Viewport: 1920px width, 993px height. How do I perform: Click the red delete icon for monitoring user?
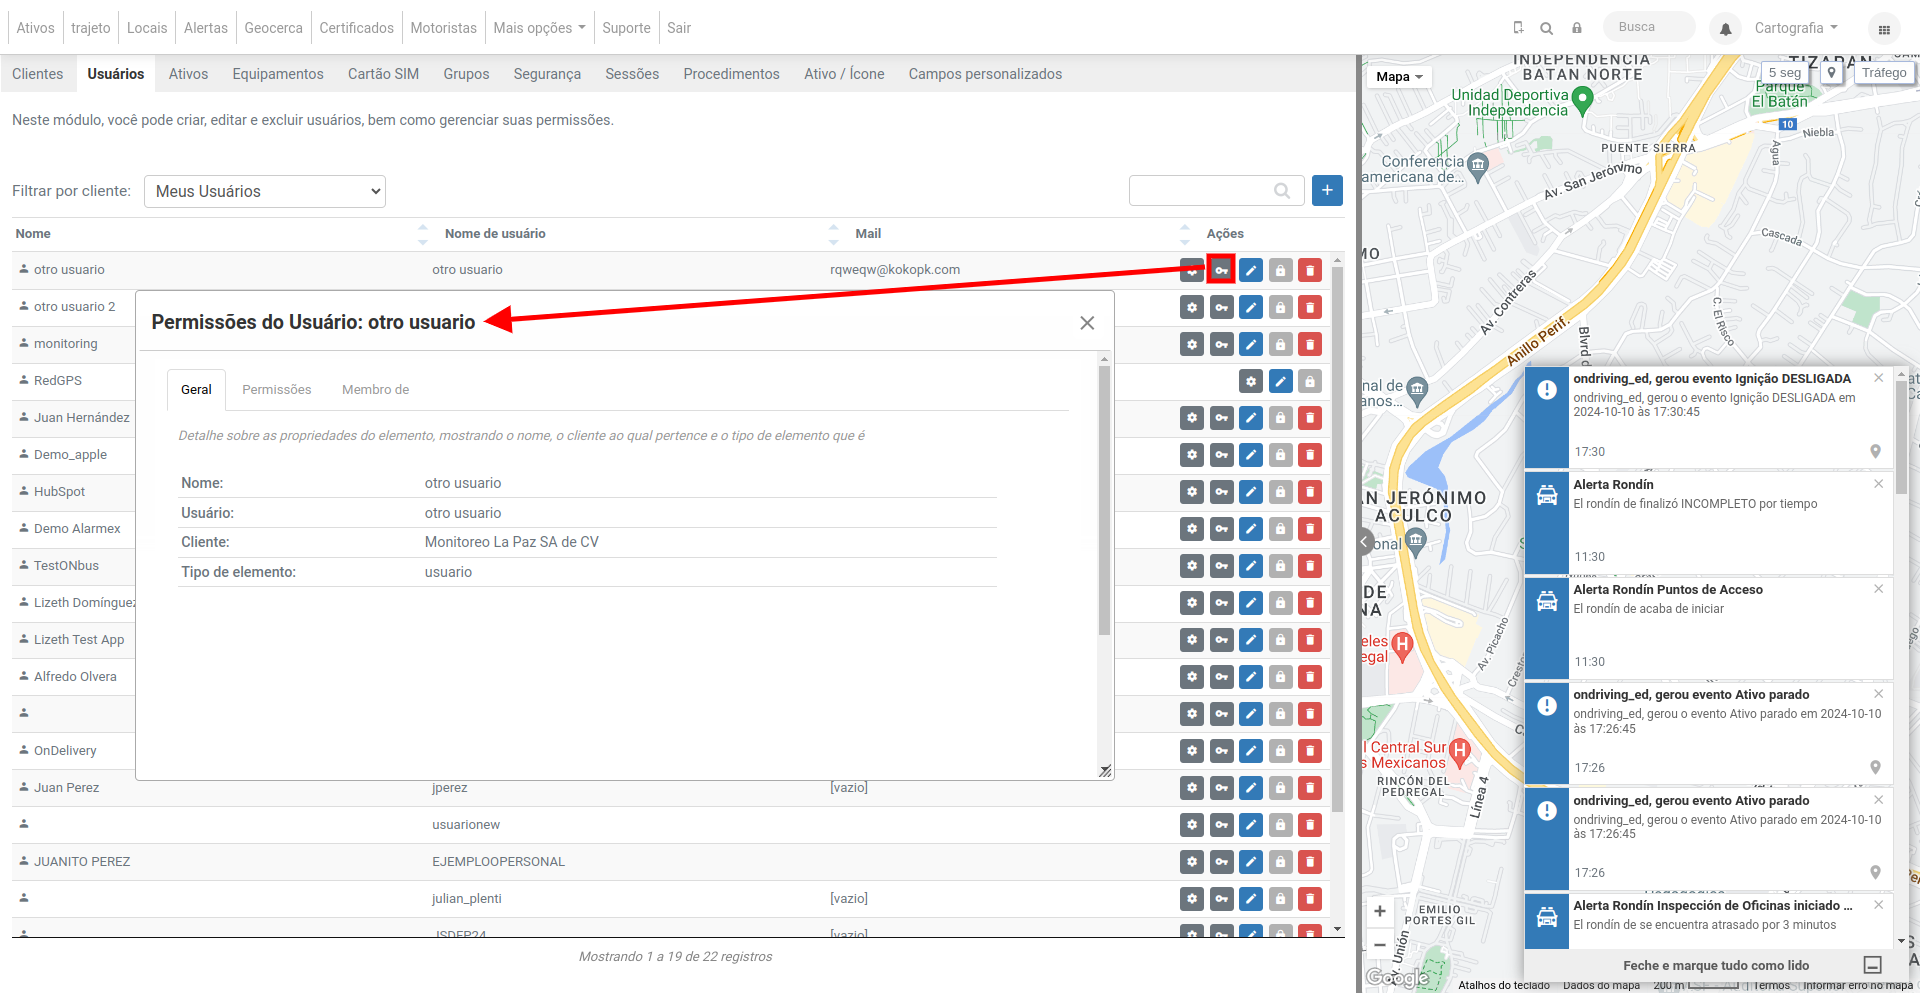1310,344
